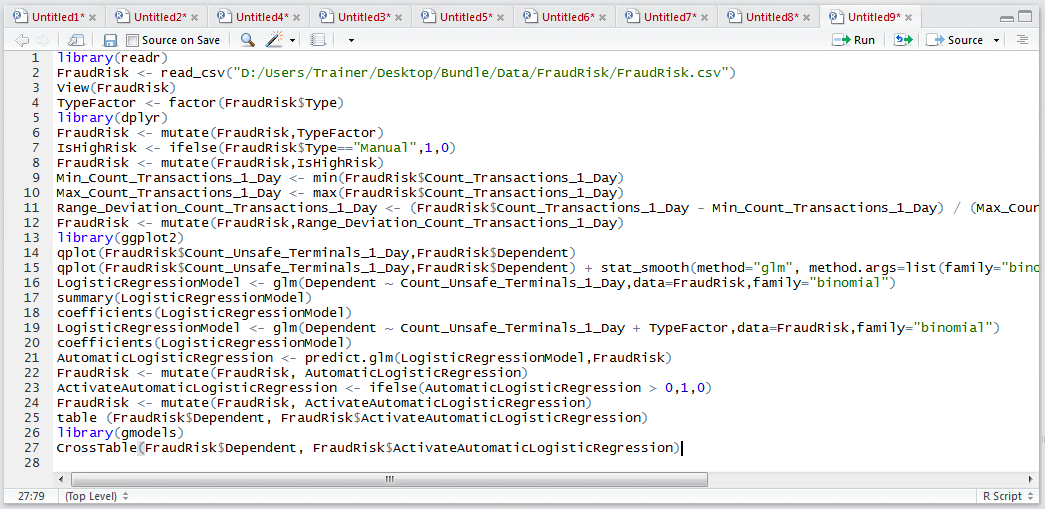
Task: Click line 1 library(readr)
Action: [112, 58]
